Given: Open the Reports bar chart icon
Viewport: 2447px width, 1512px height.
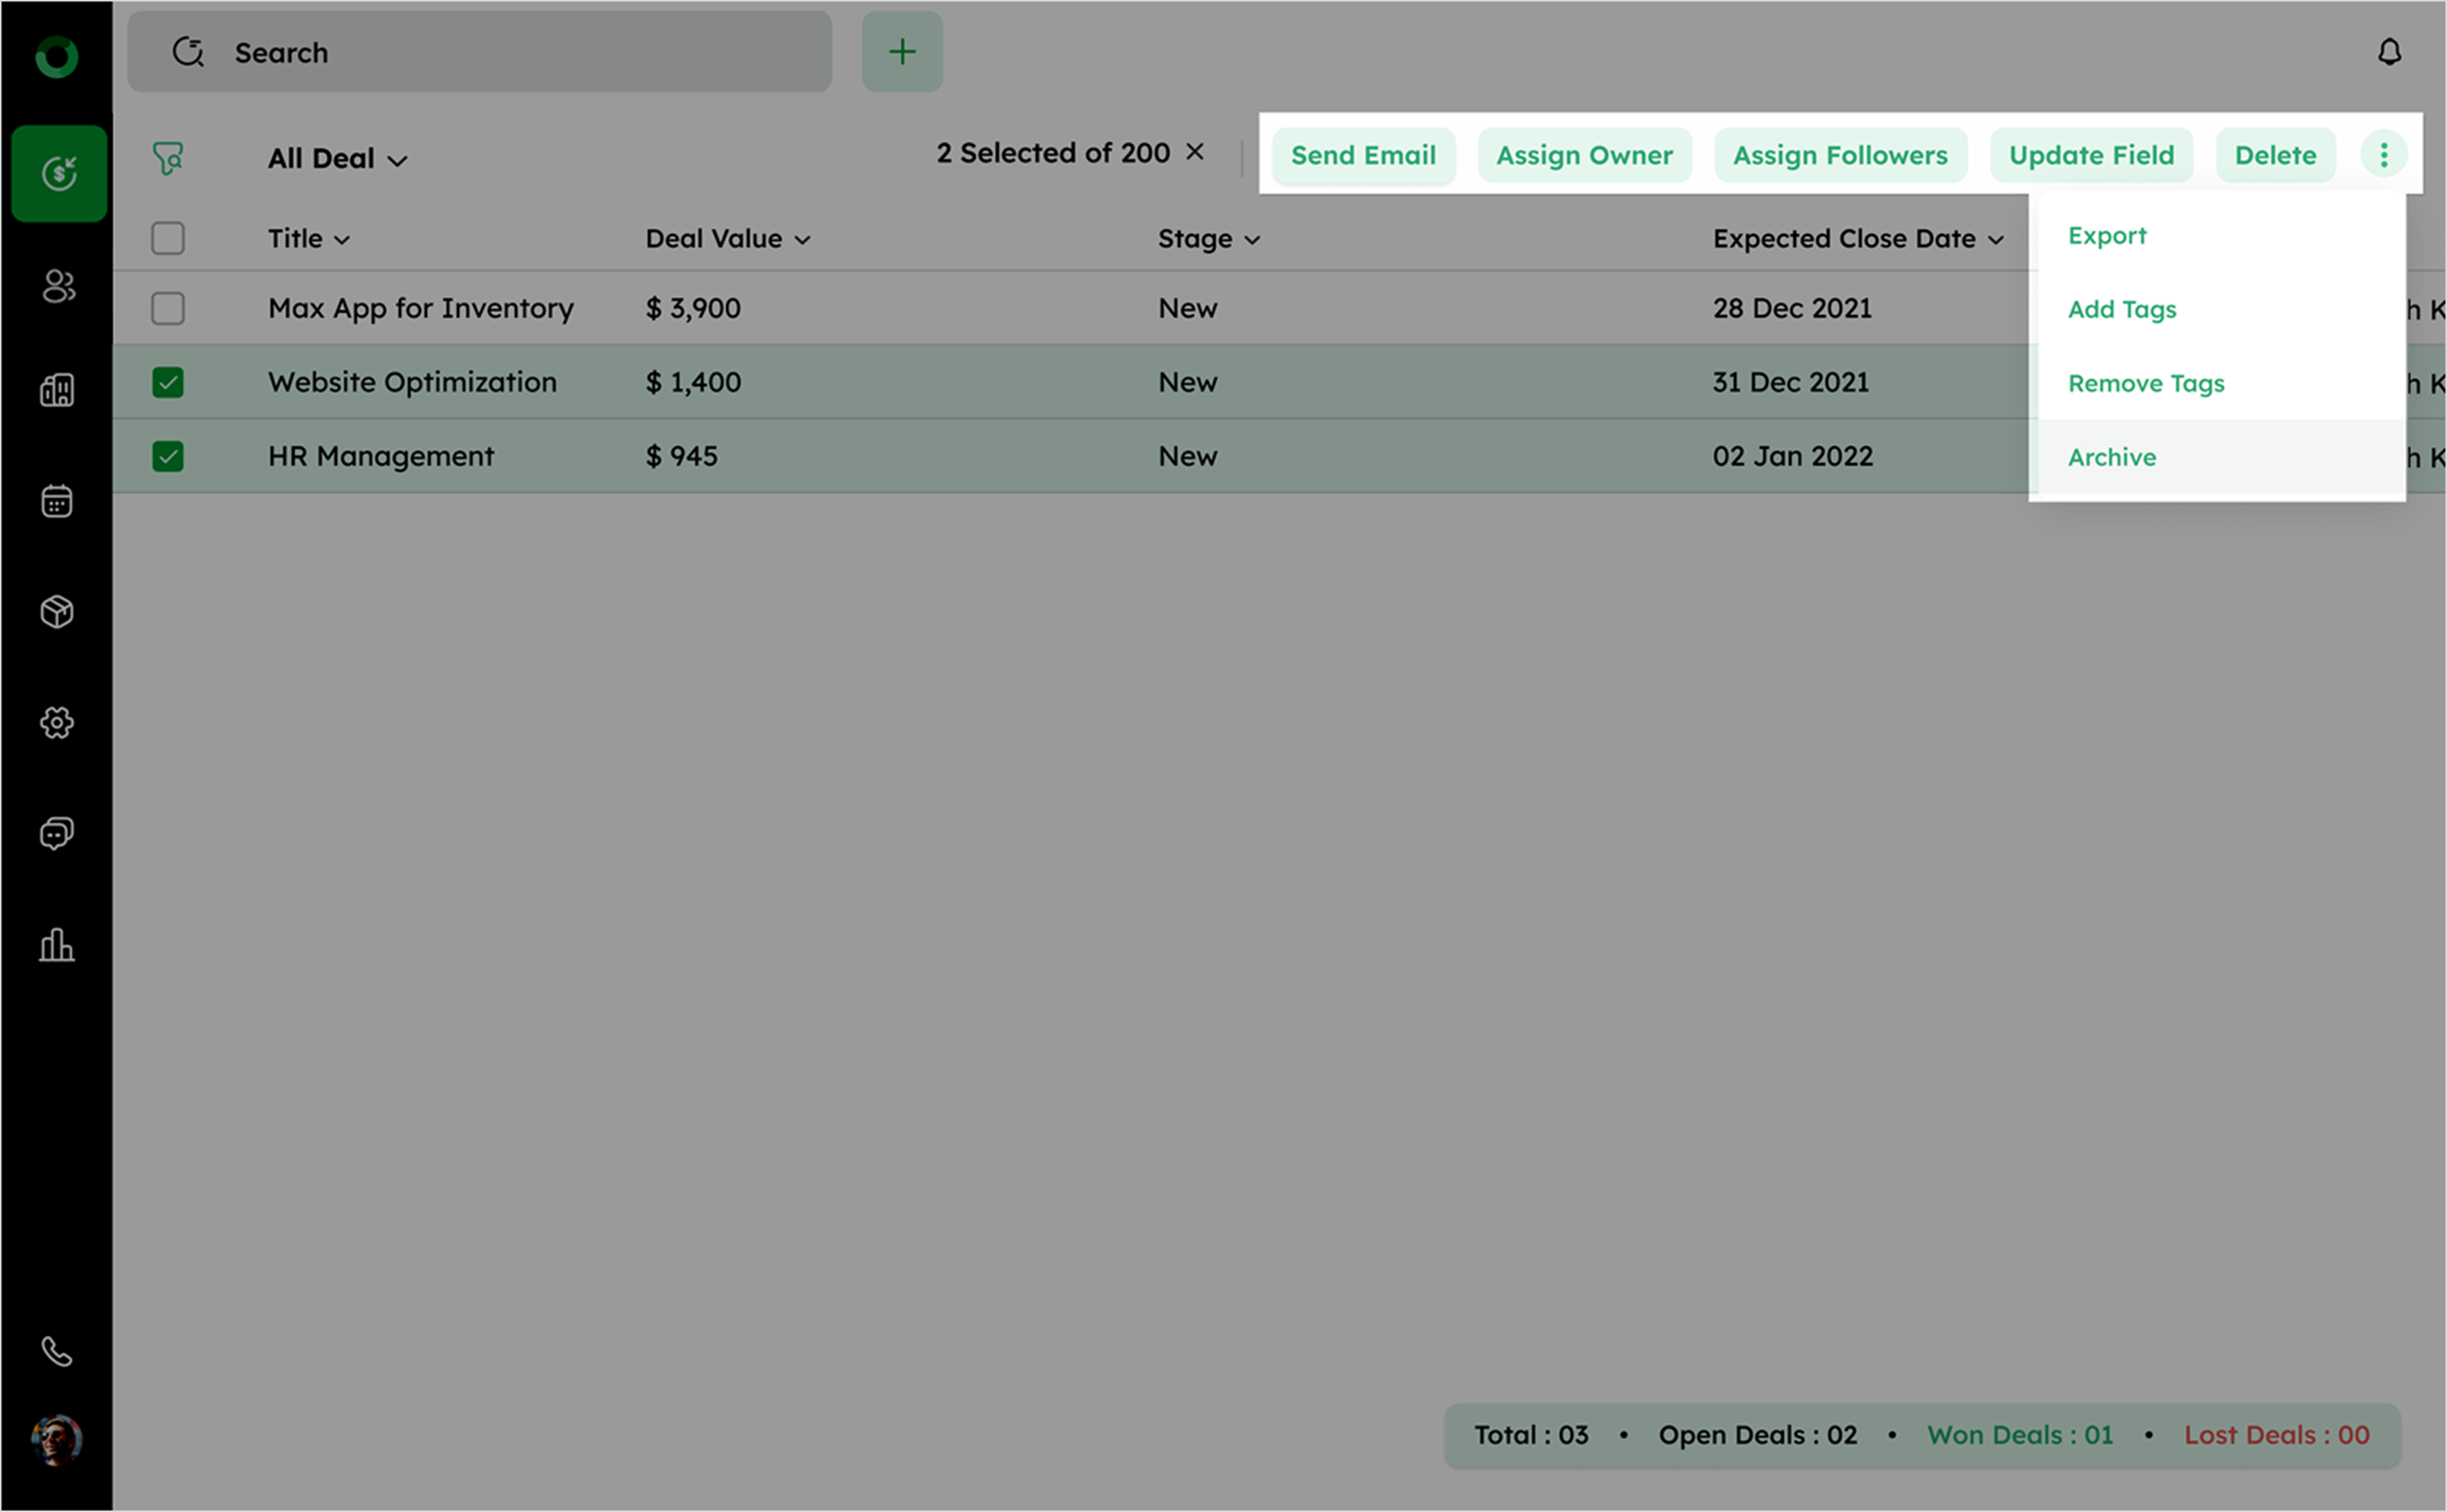Looking at the screenshot, I should 57,944.
